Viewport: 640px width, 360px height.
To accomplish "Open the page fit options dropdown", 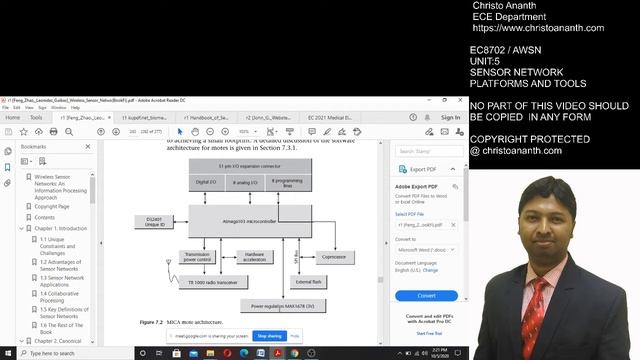I will point(271,131).
